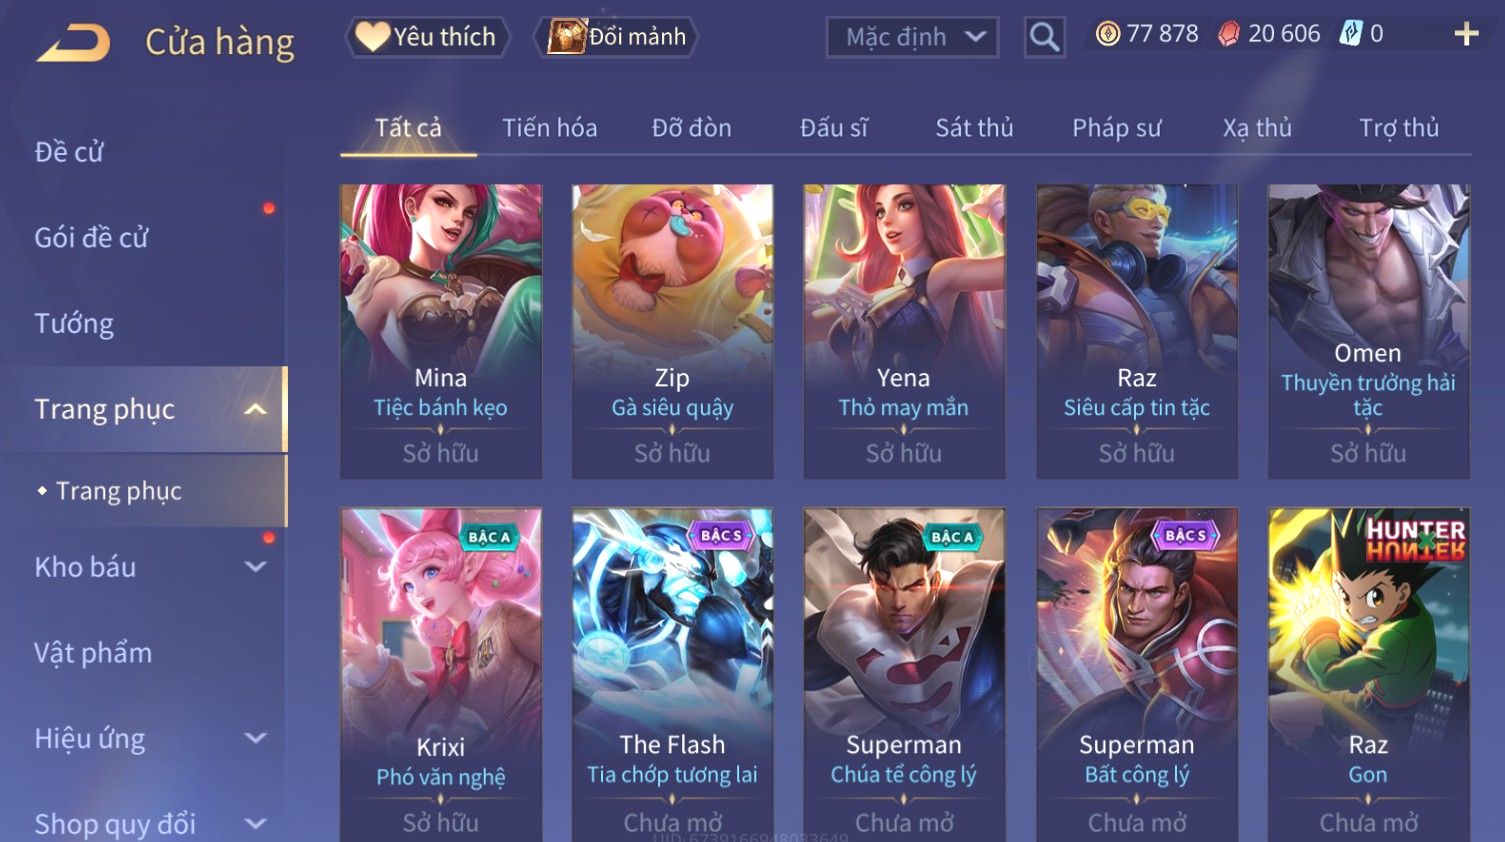The height and width of the screenshot is (842, 1505).
Task: Tap the gold coin balance icon
Action: (1107, 34)
